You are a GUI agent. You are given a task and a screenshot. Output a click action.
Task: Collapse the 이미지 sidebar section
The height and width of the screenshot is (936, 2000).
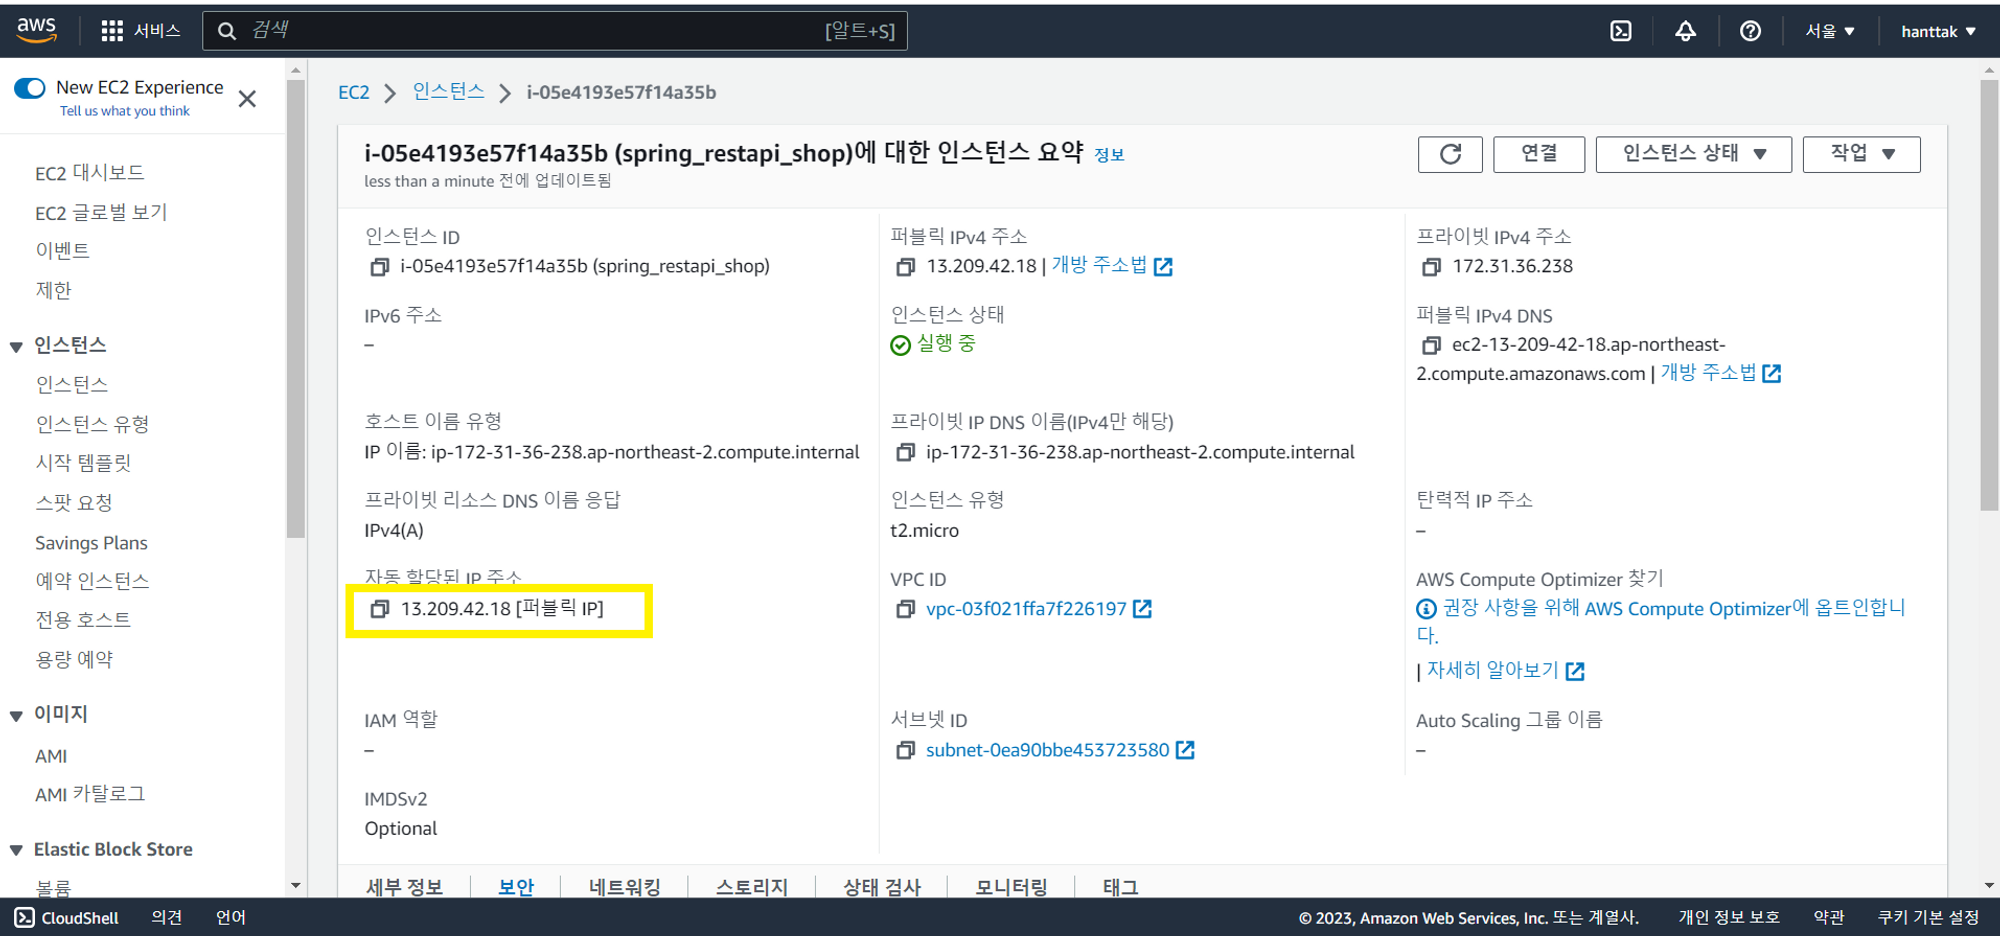tap(16, 715)
